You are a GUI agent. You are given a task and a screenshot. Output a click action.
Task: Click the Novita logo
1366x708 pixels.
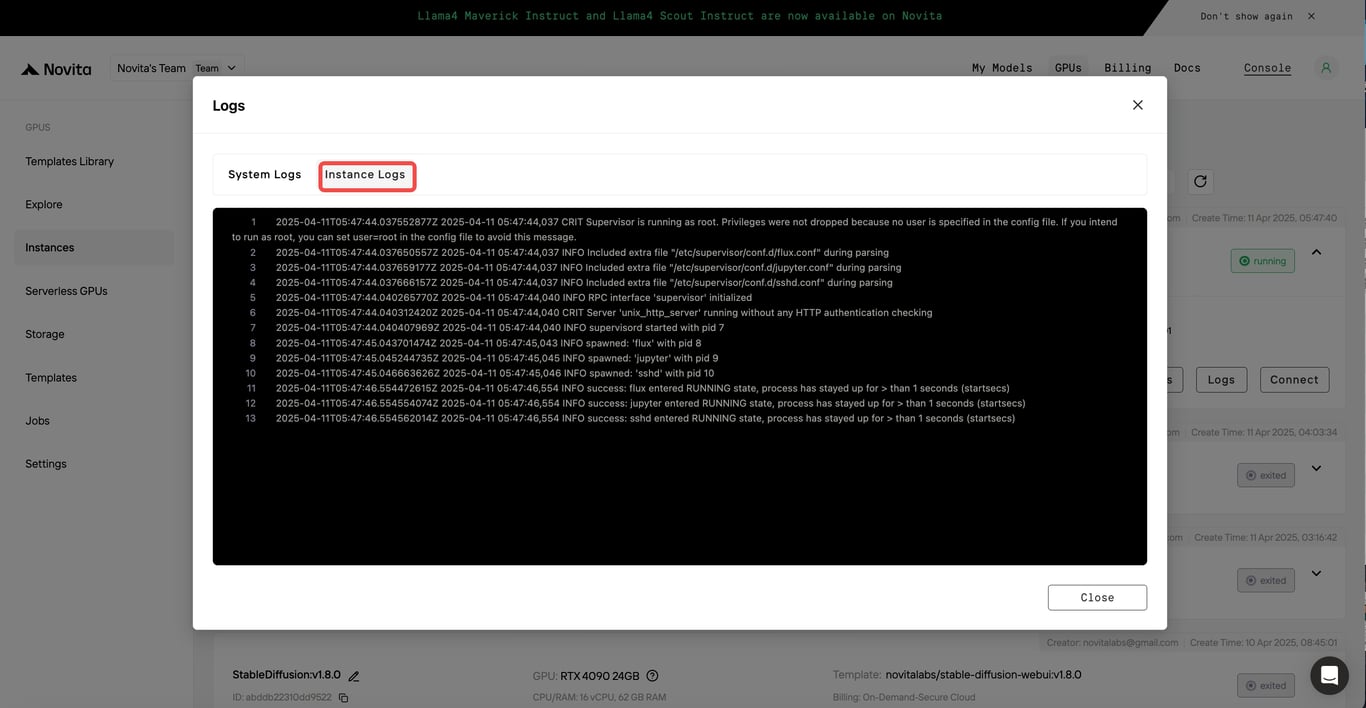pos(56,69)
